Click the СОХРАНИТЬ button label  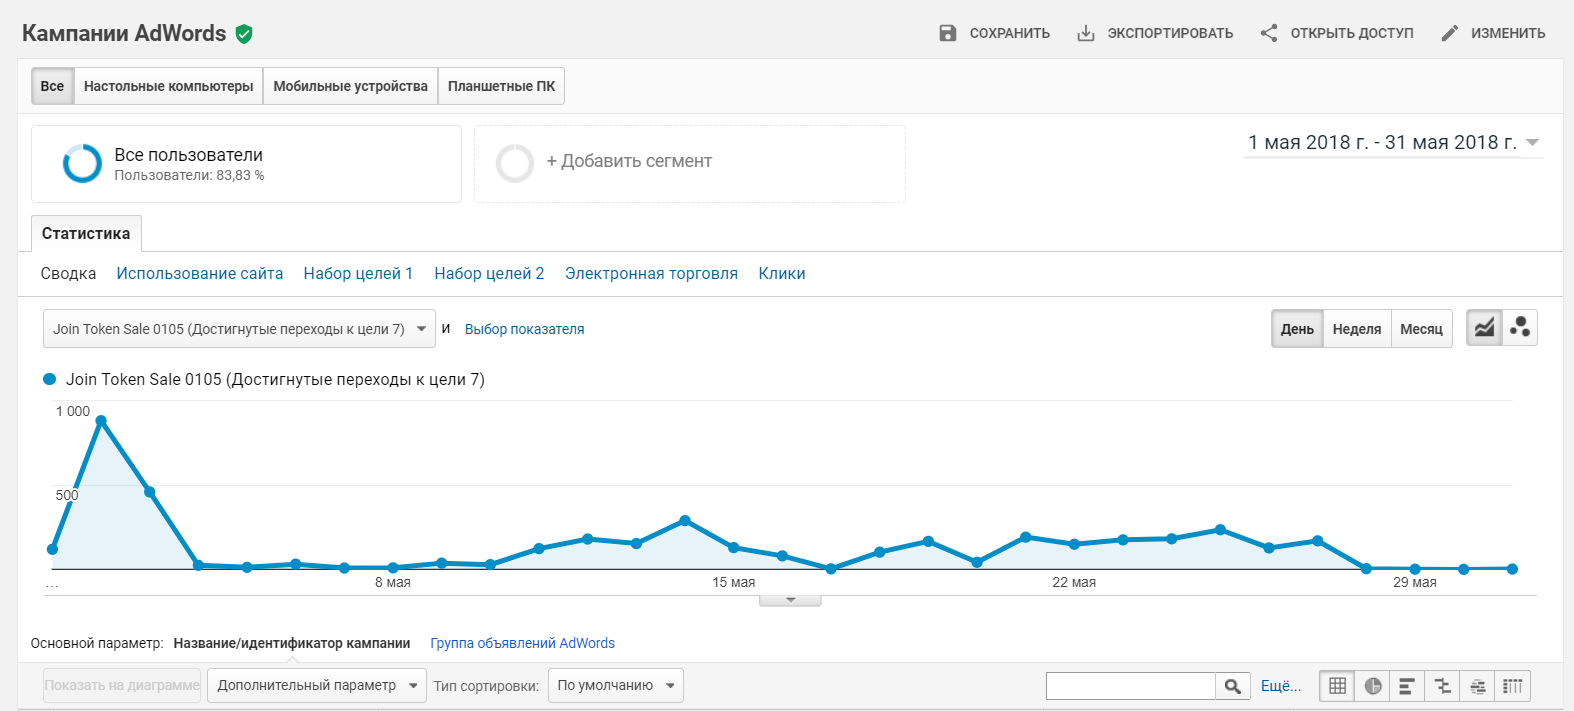(1010, 33)
